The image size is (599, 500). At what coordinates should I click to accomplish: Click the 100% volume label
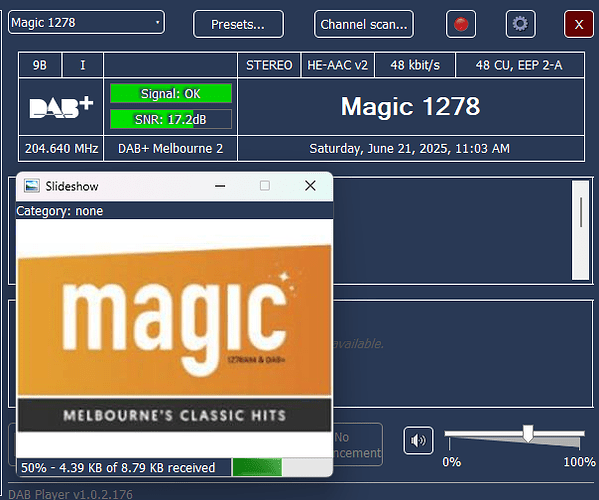(580, 462)
